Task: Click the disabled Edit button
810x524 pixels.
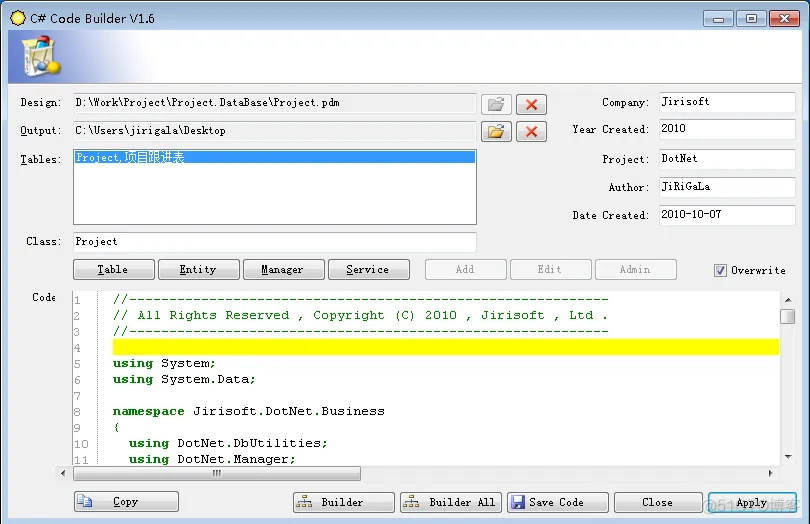Action: pyautogui.click(x=551, y=269)
